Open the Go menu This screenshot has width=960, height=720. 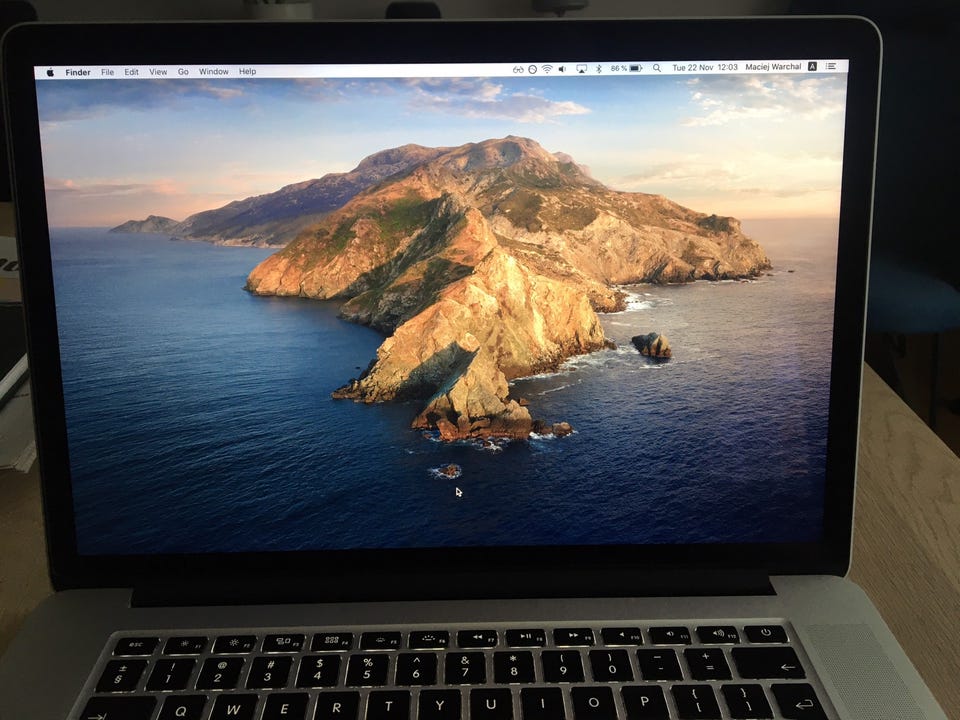(x=183, y=72)
